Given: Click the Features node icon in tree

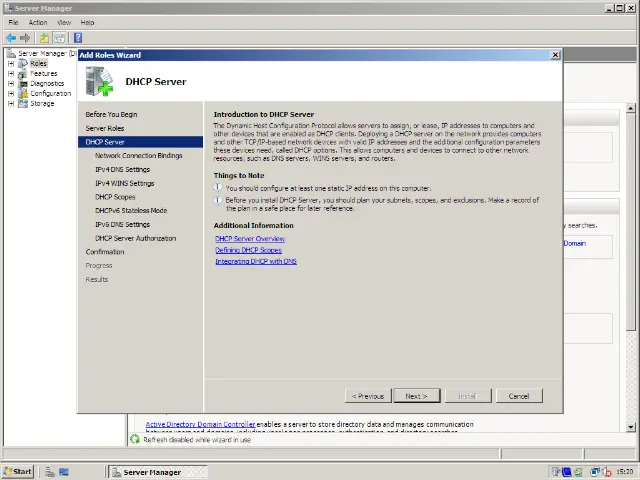Looking at the screenshot, I should pyautogui.click(x=23, y=73).
